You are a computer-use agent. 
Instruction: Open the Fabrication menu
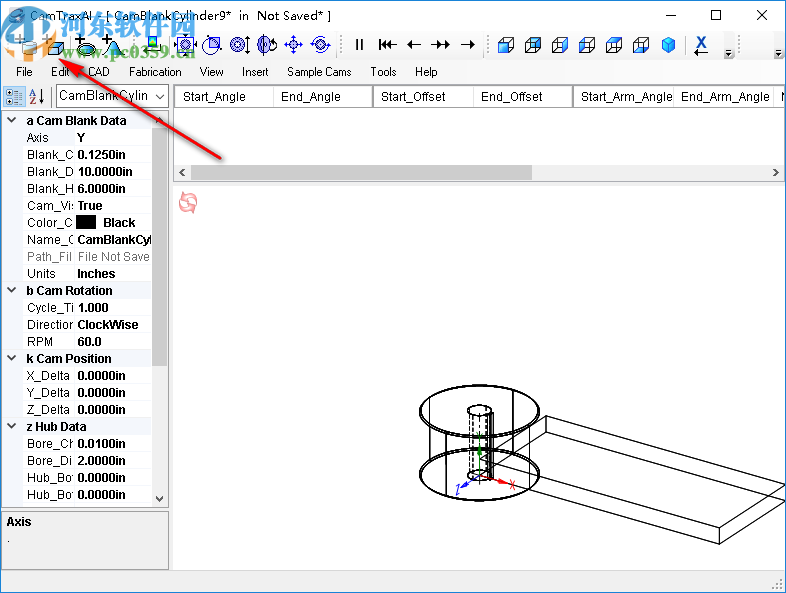(x=155, y=72)
